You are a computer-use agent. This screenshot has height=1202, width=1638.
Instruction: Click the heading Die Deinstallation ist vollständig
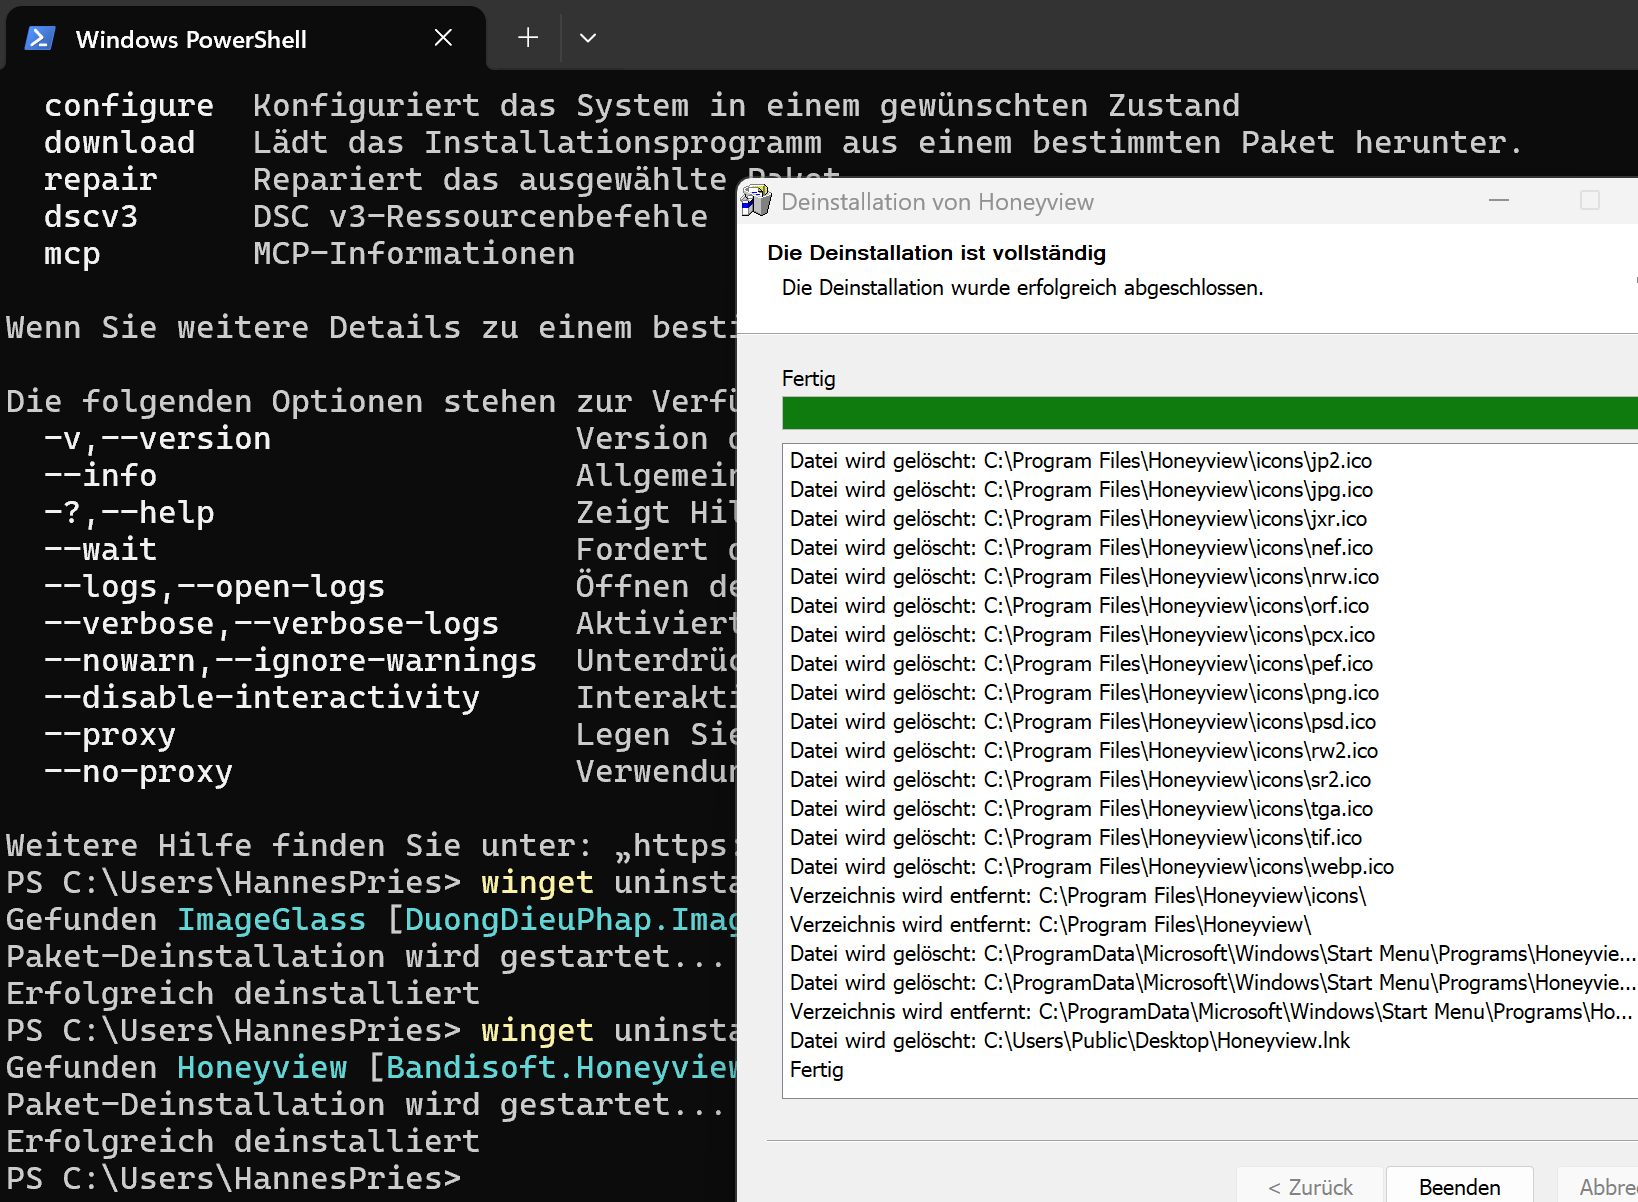[x=936, y=252]
